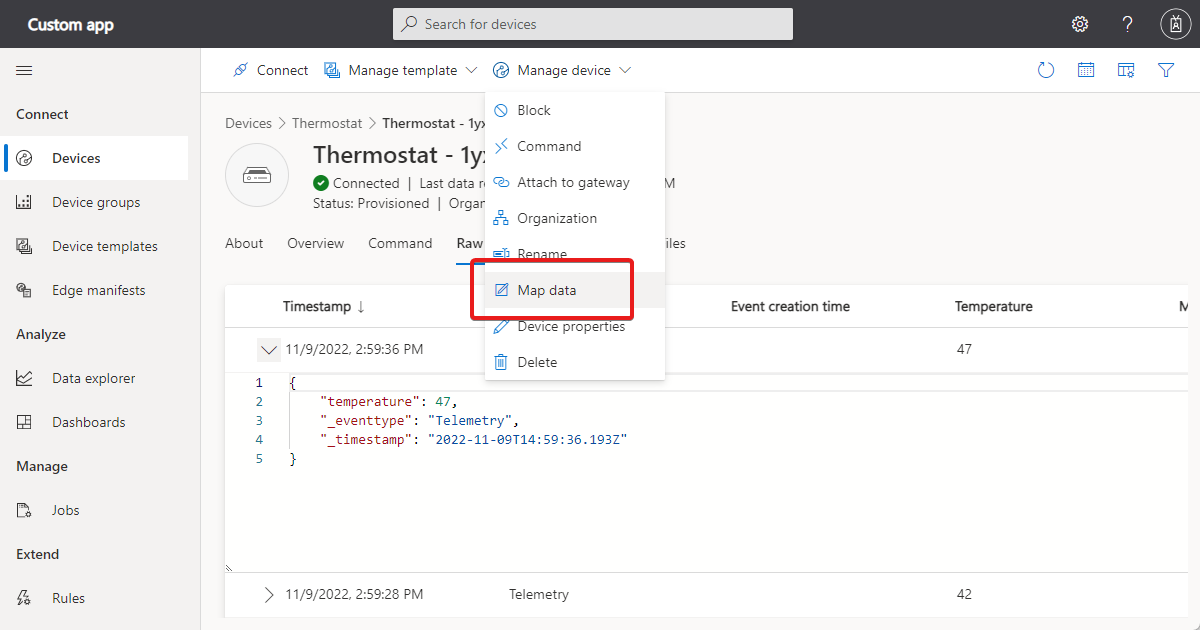Collapse the hamburger navigation menu

pyautogui.click(x=24, y=70)
